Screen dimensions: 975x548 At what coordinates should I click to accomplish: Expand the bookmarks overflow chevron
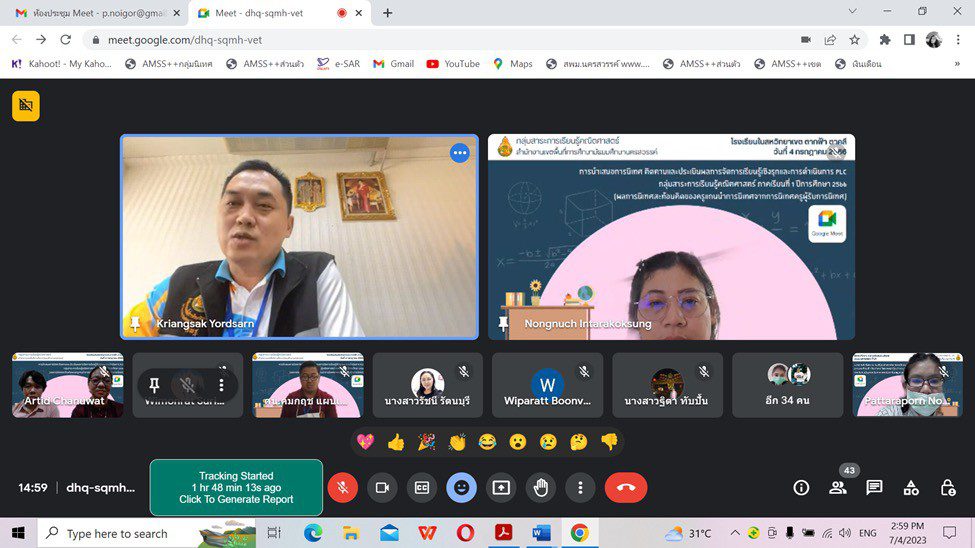(x=957, y=64)
